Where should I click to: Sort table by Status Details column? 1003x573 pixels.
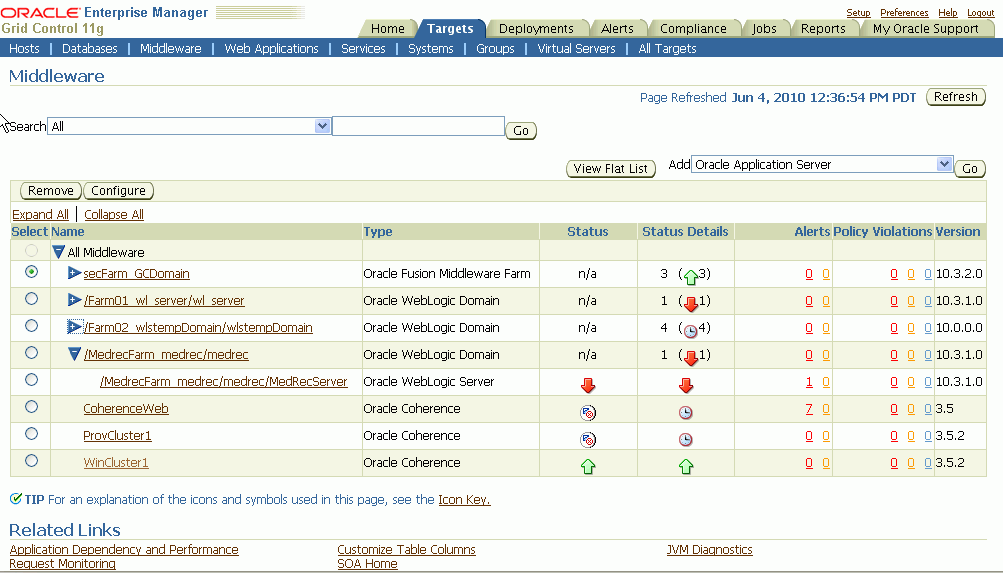[685, 232]
